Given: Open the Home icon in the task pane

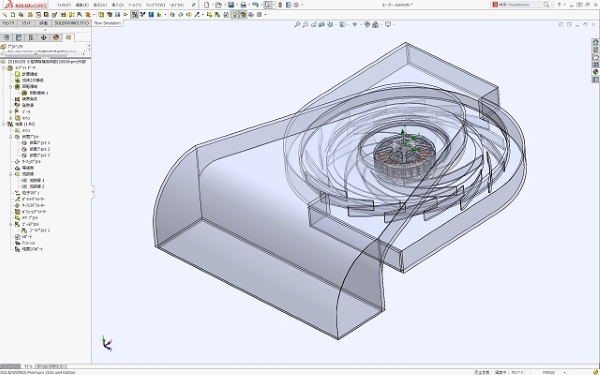Looking at the screenshot, I should [595, 42].
